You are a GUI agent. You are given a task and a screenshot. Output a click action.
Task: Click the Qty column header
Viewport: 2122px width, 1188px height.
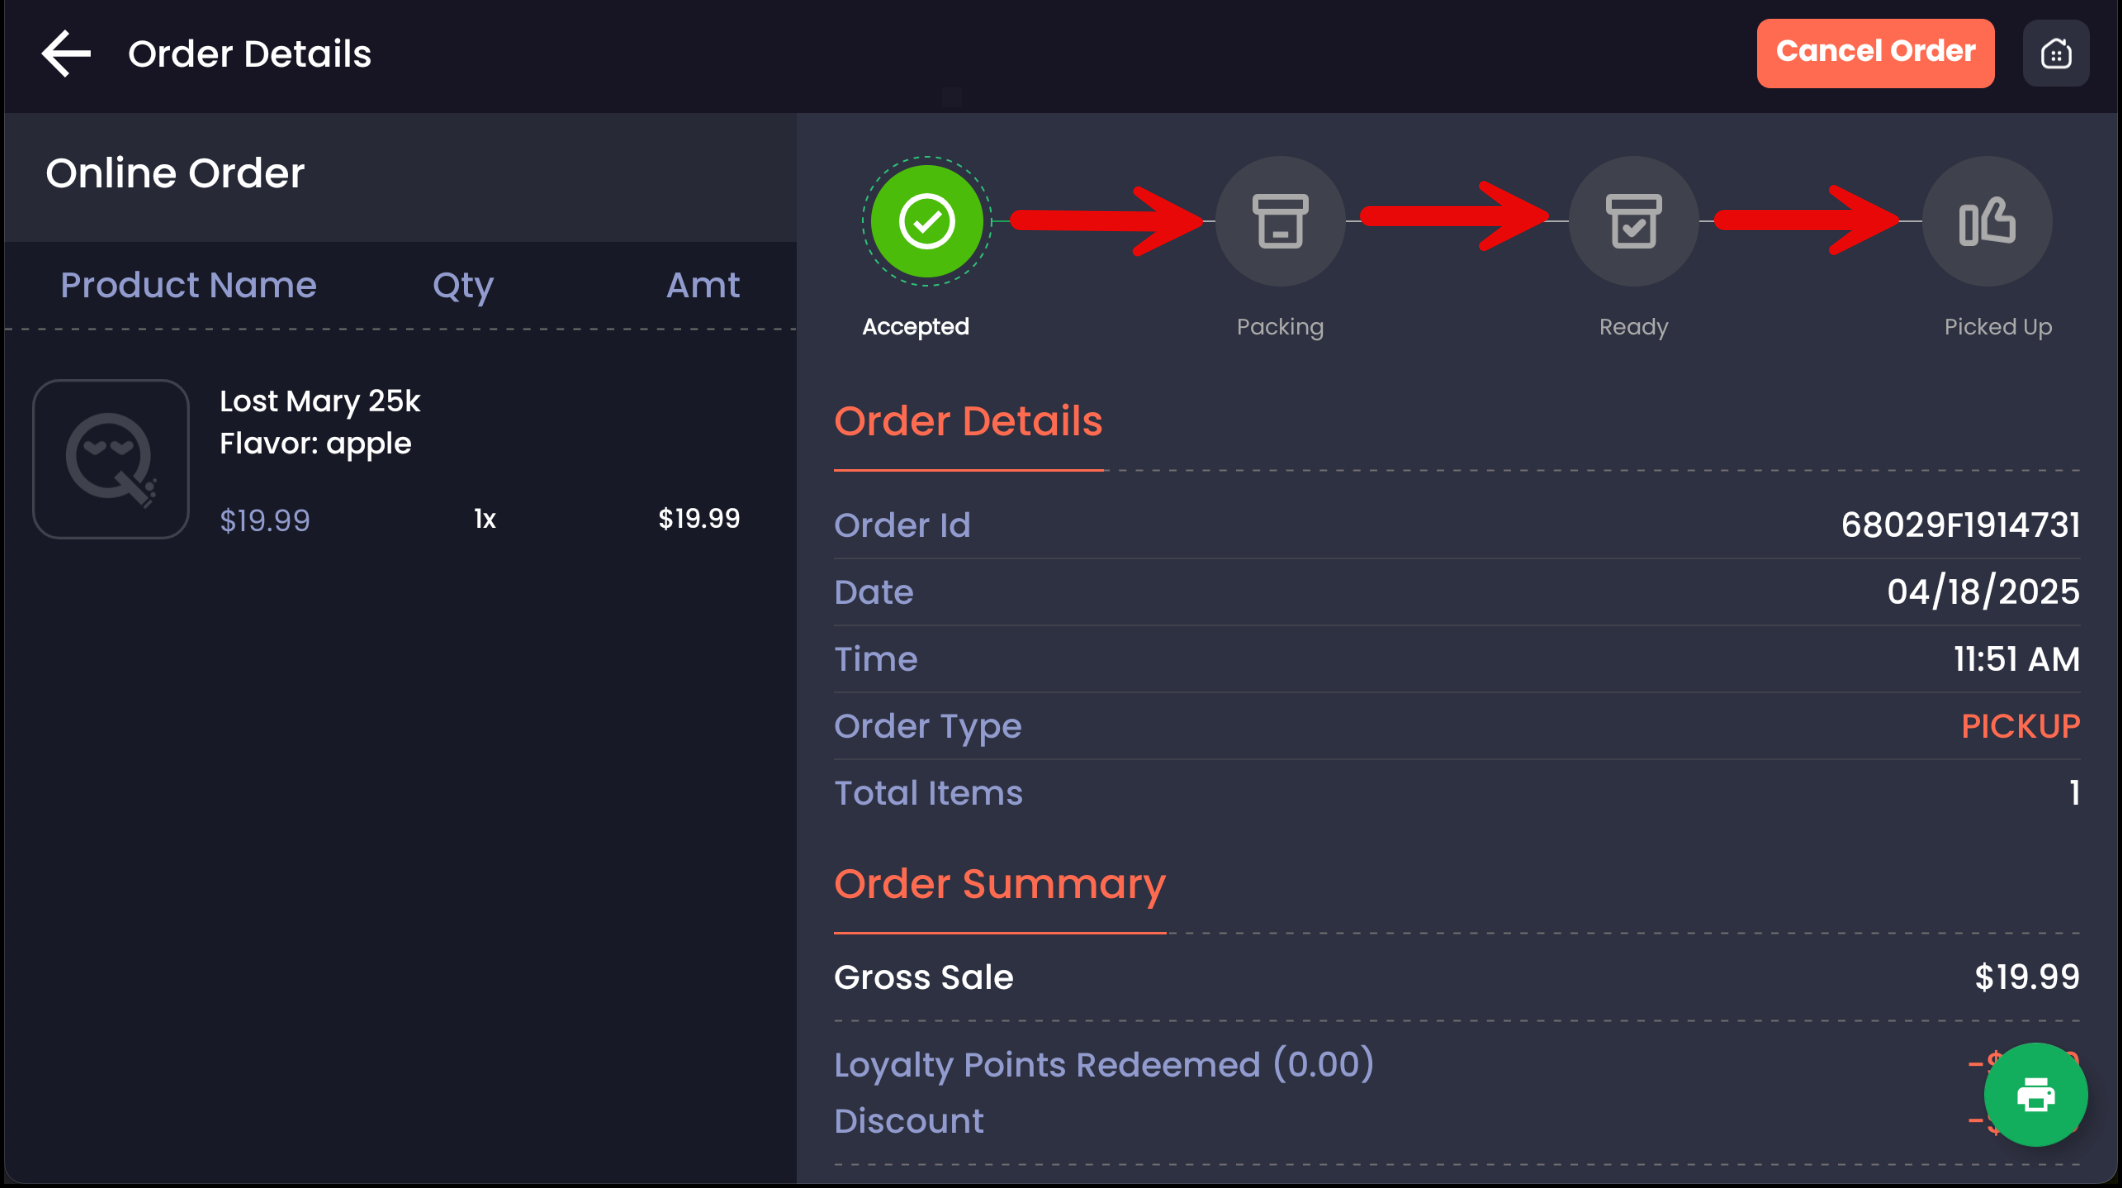(x=463, y=286)
